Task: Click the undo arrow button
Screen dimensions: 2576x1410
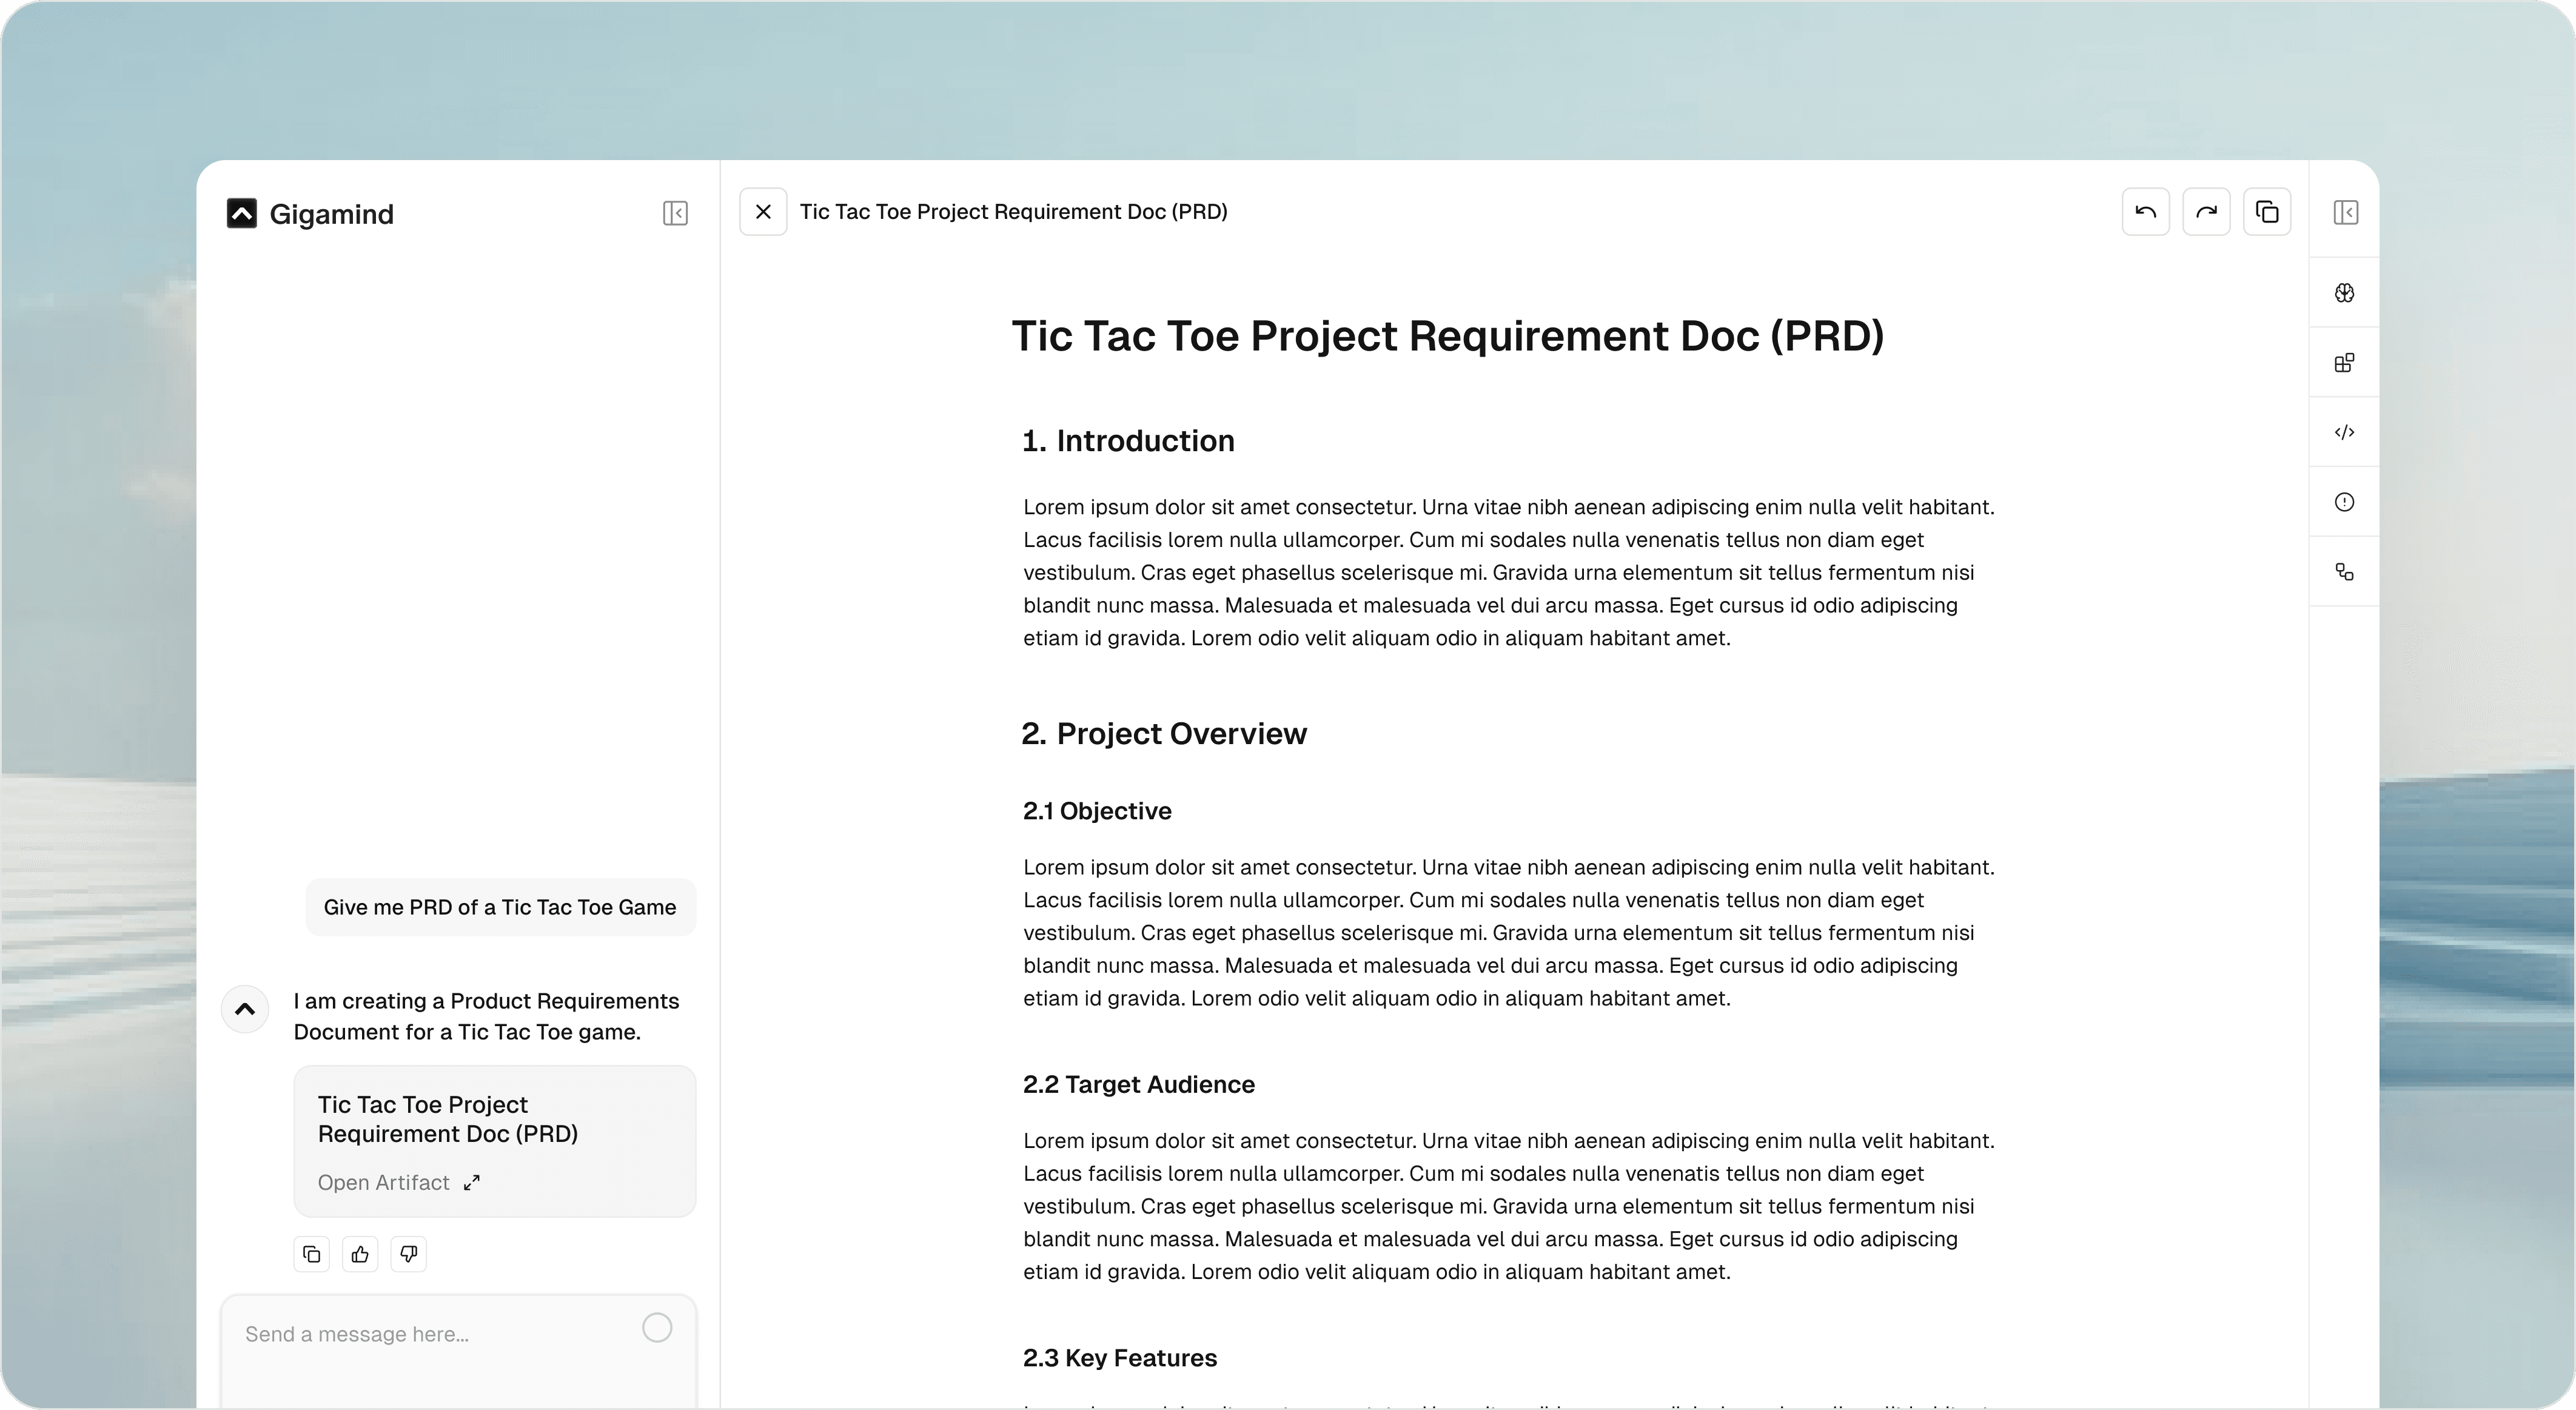Action: coord(2145,212)
